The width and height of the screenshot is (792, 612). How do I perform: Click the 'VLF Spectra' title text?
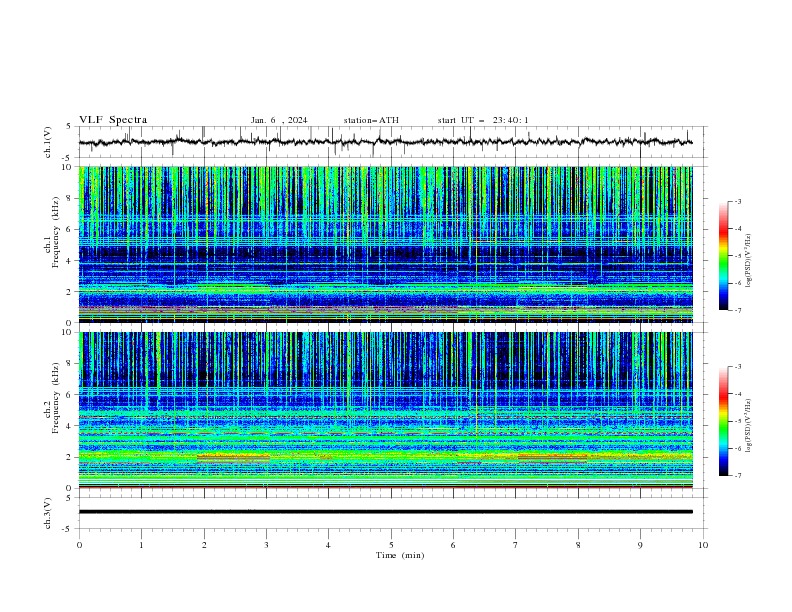coord(113,120)
